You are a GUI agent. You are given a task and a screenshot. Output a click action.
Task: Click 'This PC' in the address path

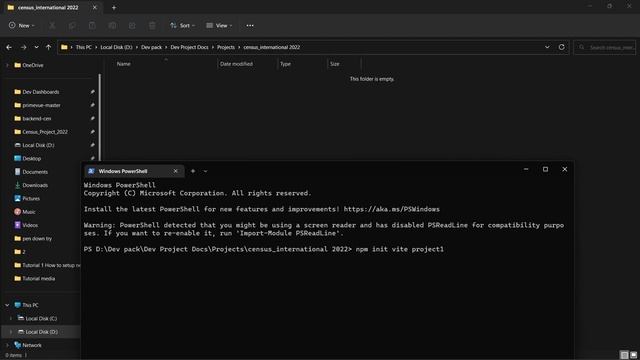[x=84, y=47]
